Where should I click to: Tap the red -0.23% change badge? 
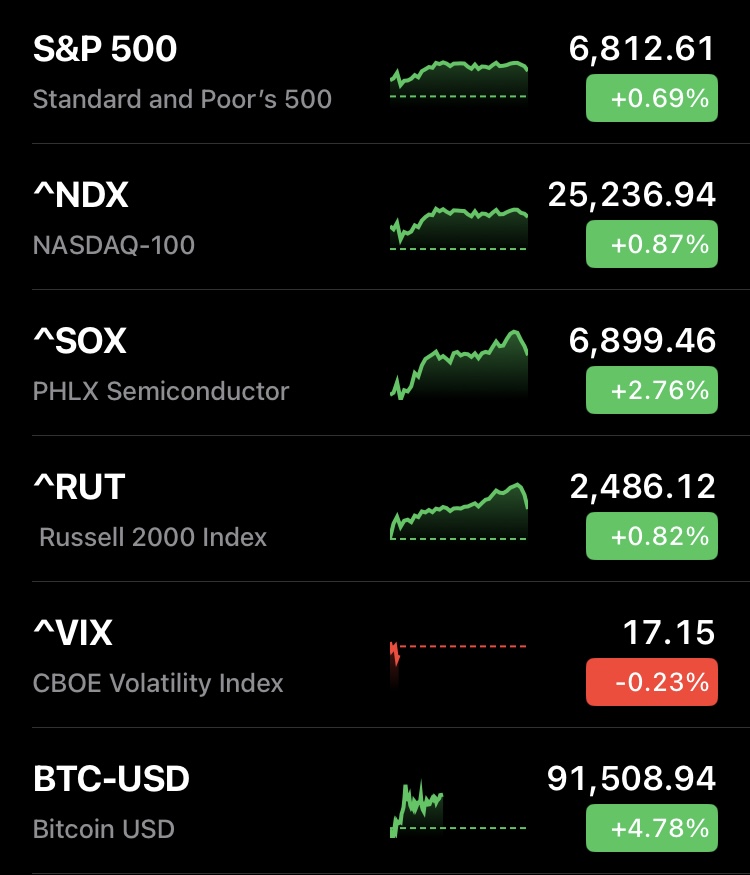tap(651, 683)
